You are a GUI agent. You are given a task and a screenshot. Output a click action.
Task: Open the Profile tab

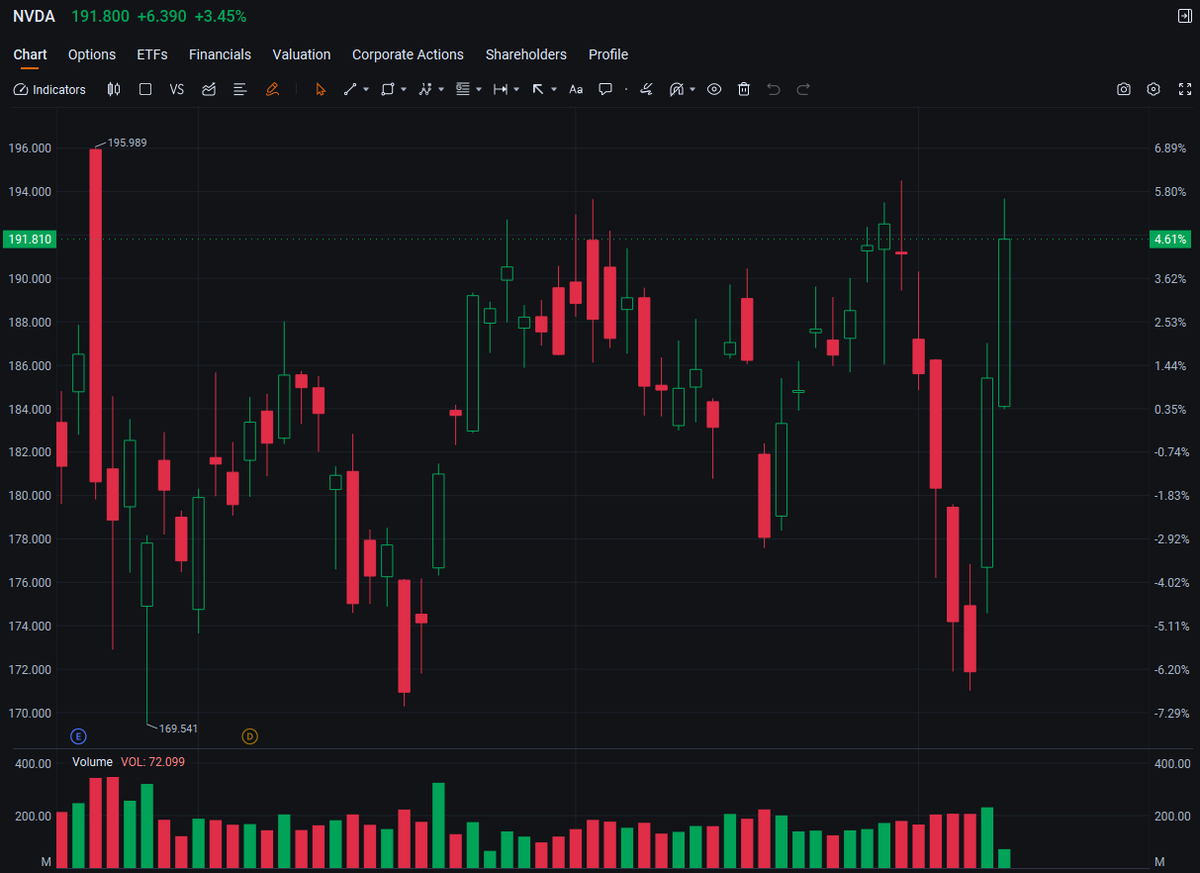(608, 55)
